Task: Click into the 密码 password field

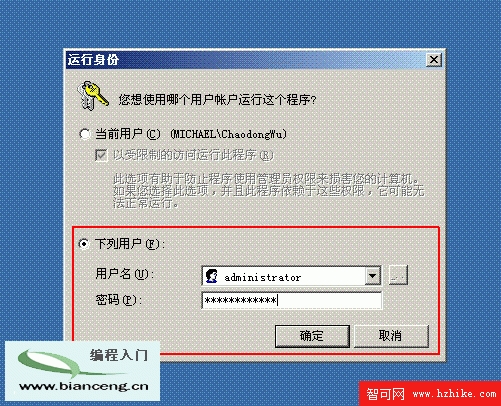Action: tap(292, 300)
